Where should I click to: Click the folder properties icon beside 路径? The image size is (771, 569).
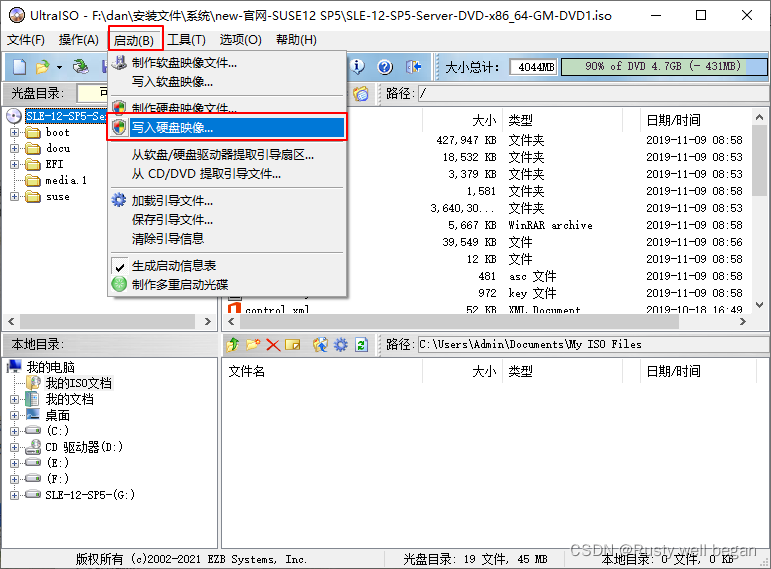[x=360, y=93]
